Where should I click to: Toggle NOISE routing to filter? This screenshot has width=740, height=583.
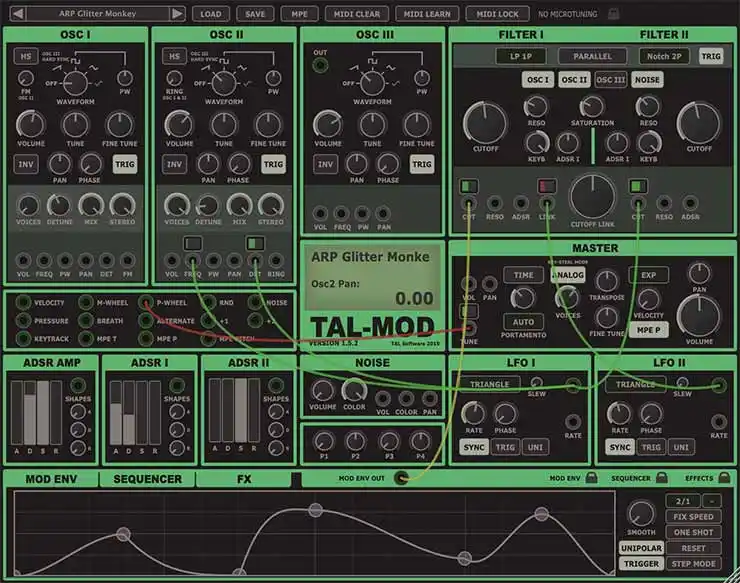[647, 80]
